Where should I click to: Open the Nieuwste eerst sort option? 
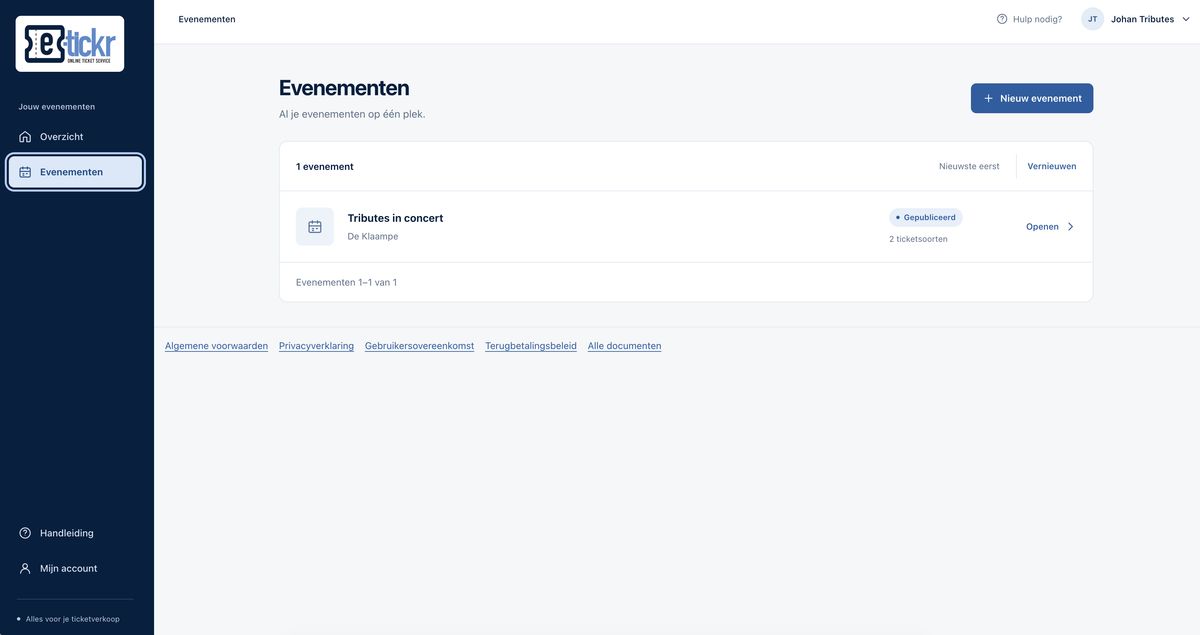(x=969, y=166)
